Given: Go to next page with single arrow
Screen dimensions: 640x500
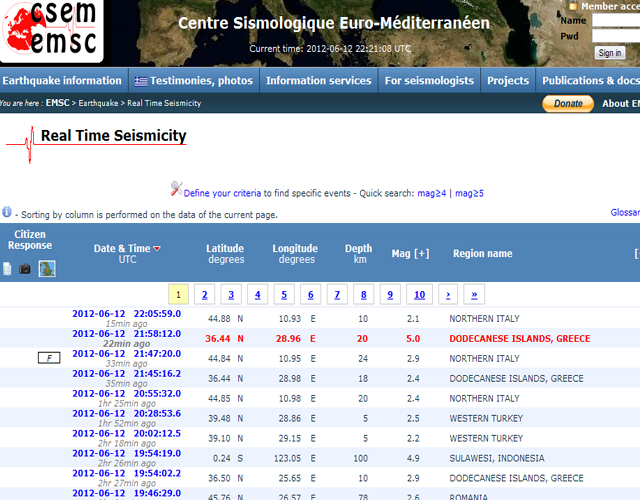Looking at the screenshot, I should [447, 294].
